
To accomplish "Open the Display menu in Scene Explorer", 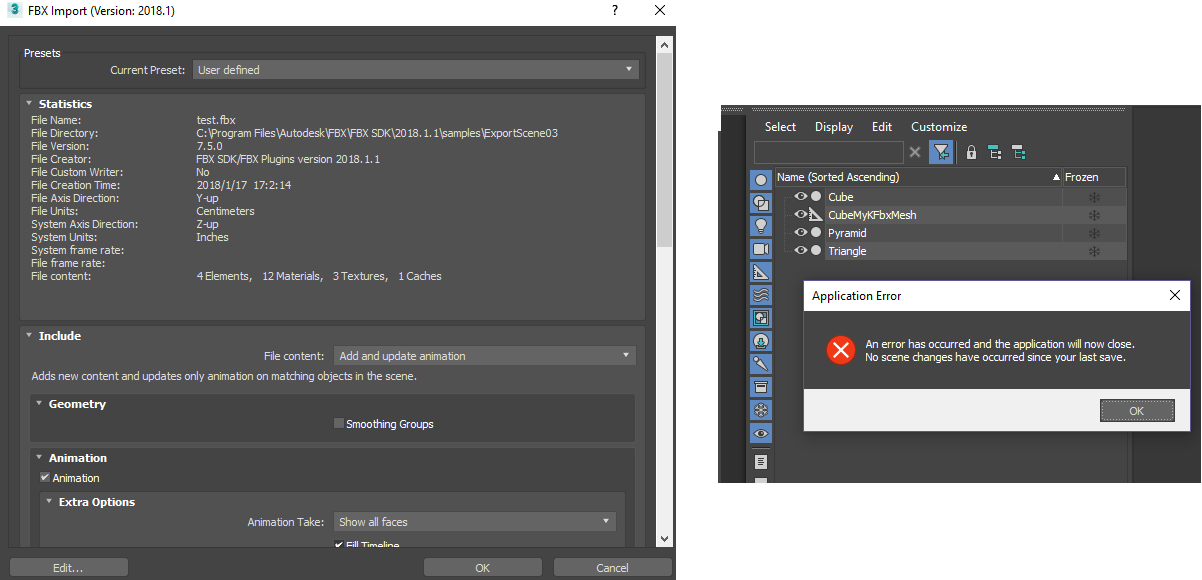I will coord(834,127).
